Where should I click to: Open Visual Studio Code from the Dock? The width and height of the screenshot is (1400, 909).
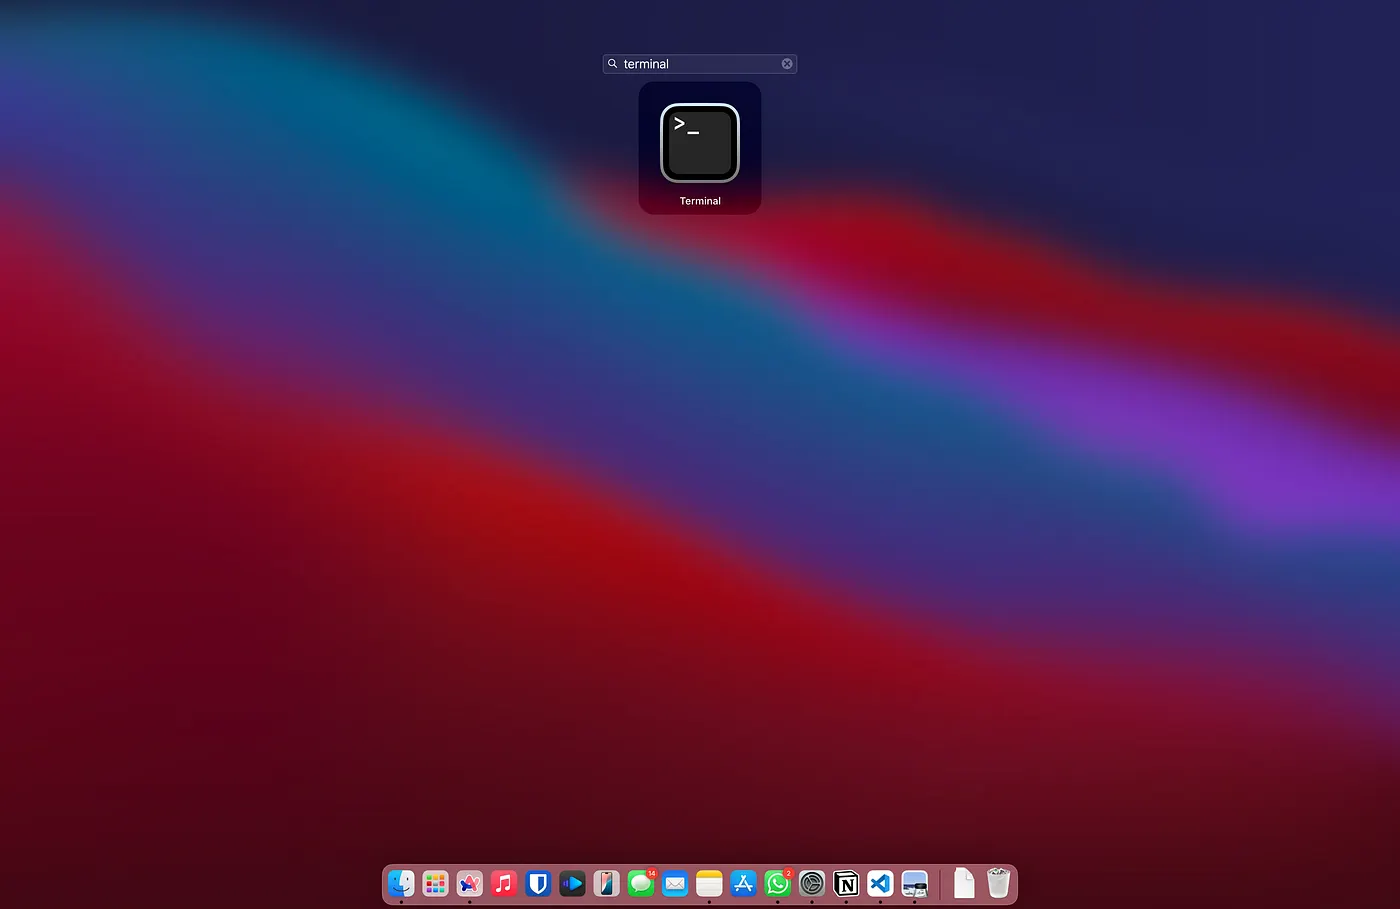point(880,883)
